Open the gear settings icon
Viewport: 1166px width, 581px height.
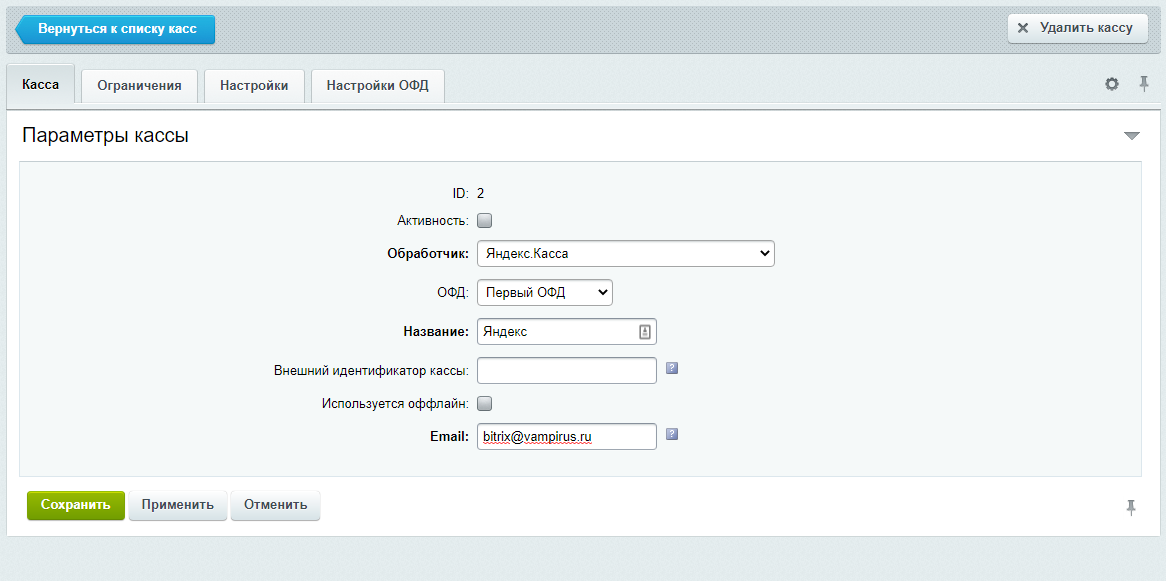[x=1112, y=85]
